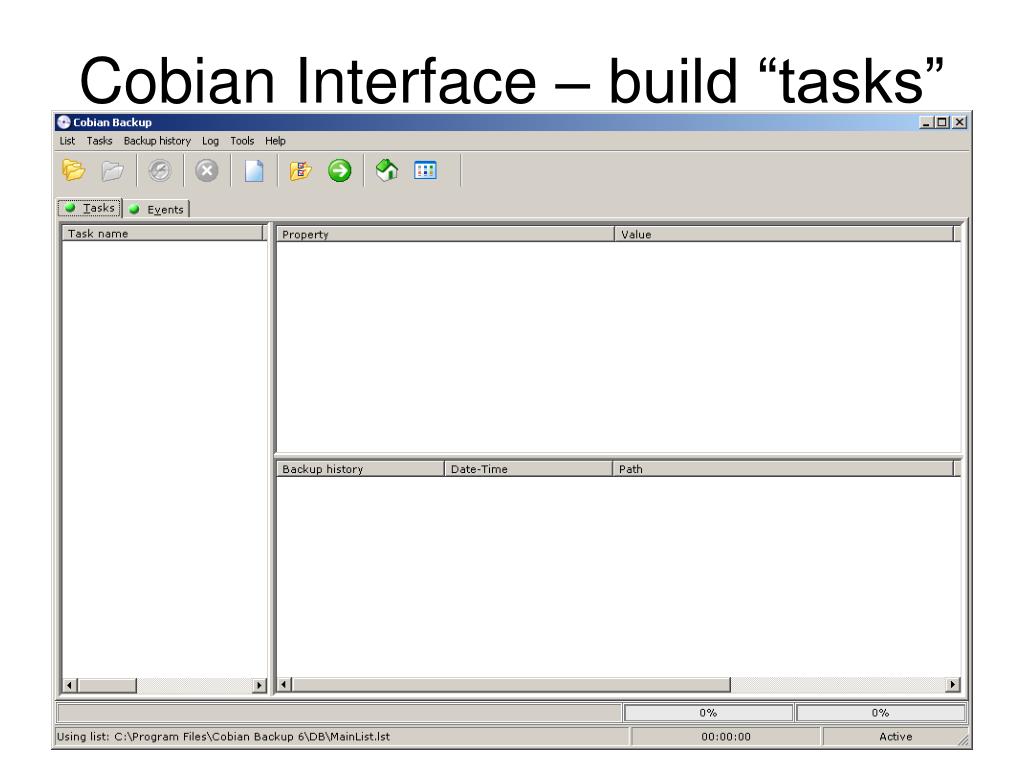
Task: Click the first 0% progress bar
Action: pyautogui.click(x=708, y=712)
